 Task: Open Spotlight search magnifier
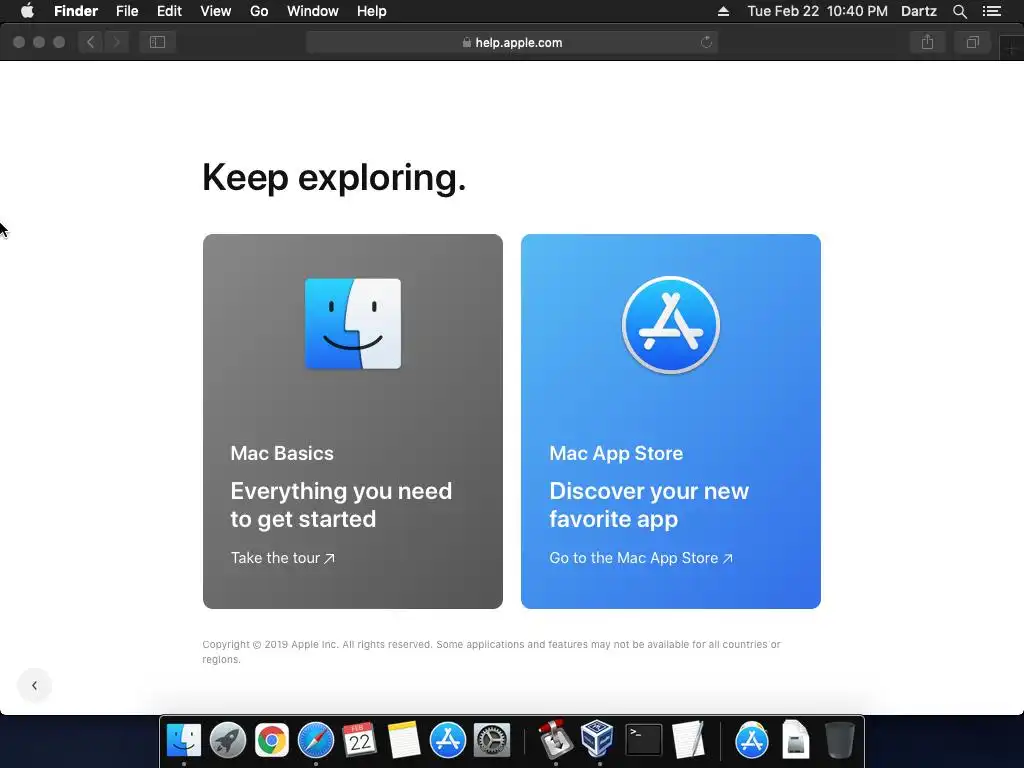coord(959,11)
